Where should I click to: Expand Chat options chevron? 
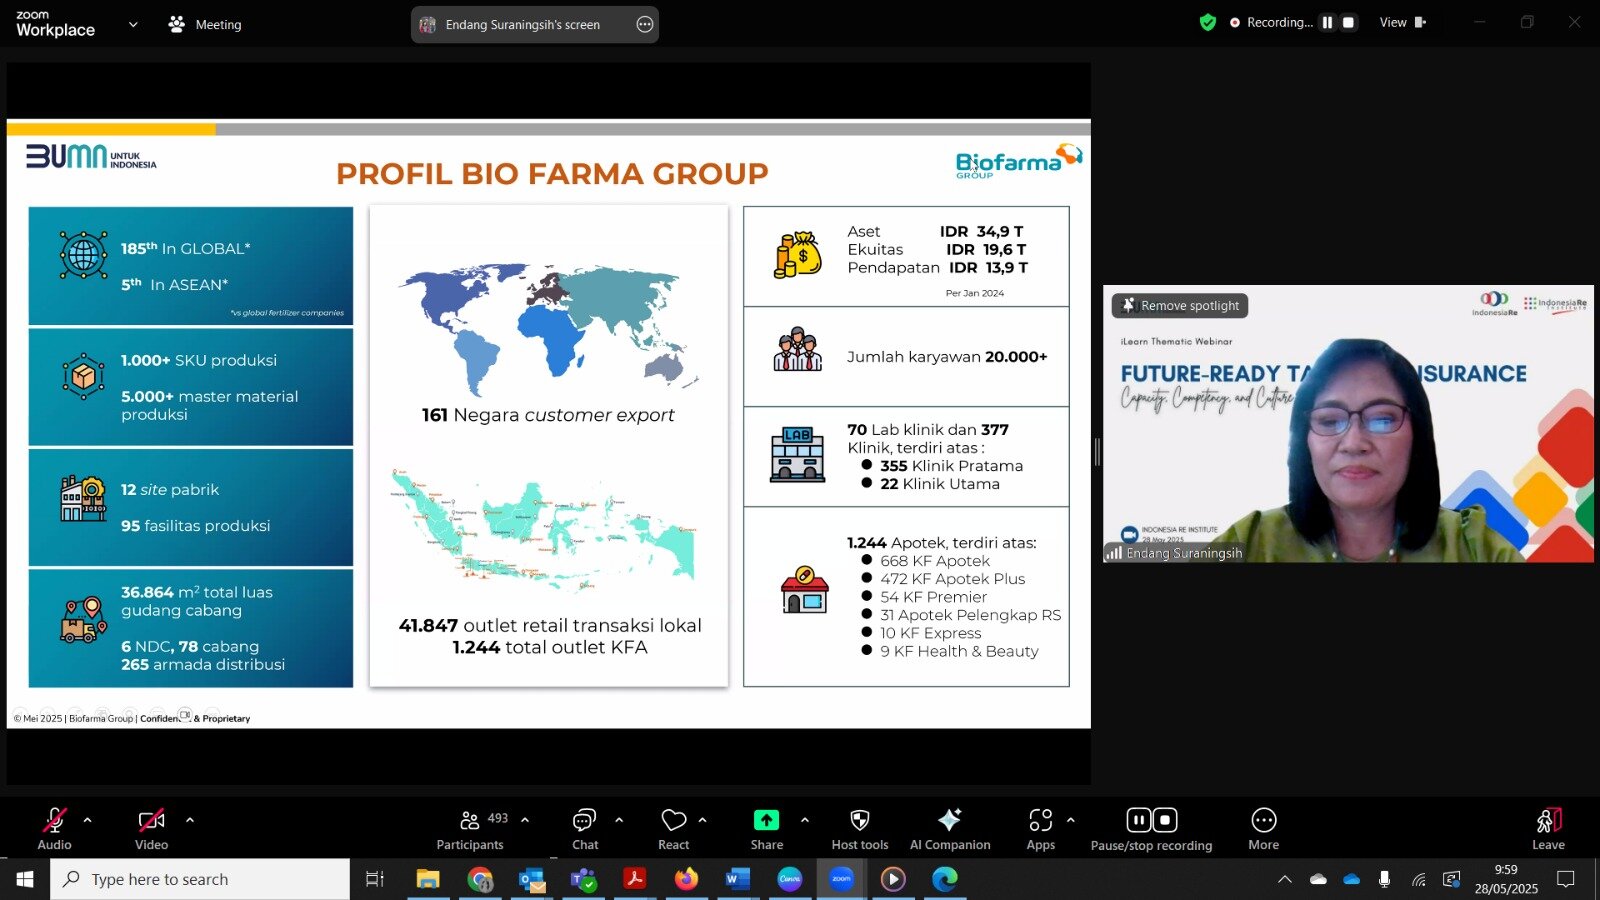tap(619, 820)
